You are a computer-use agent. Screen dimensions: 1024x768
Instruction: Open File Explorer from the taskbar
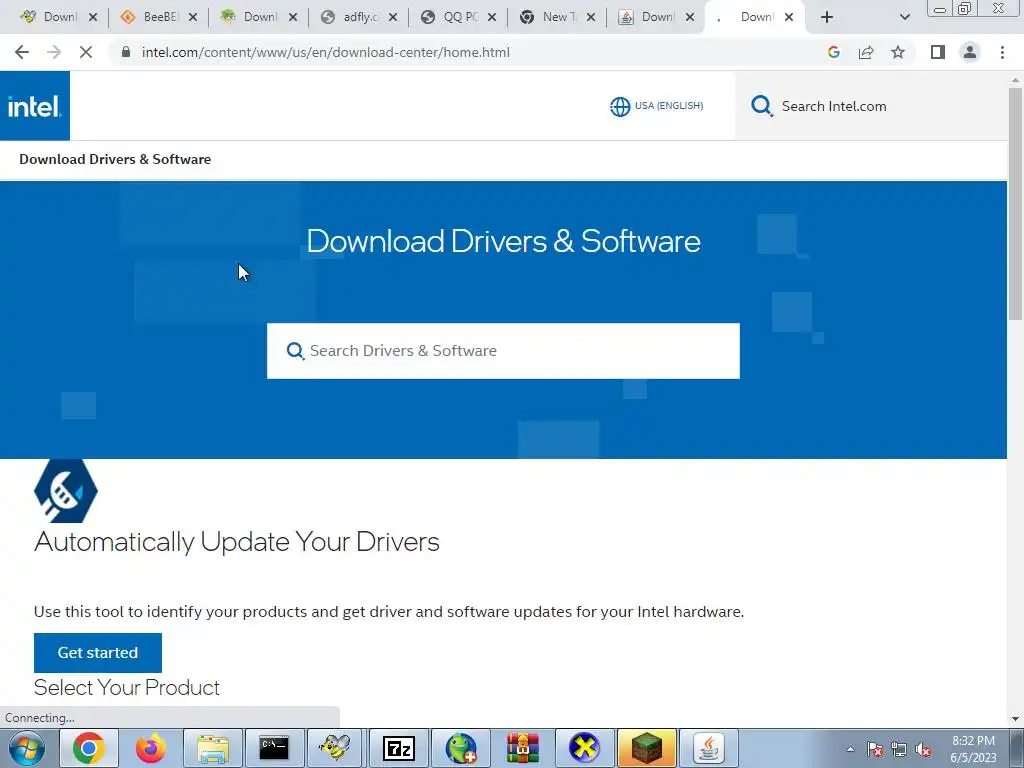[x=213, y=748]
